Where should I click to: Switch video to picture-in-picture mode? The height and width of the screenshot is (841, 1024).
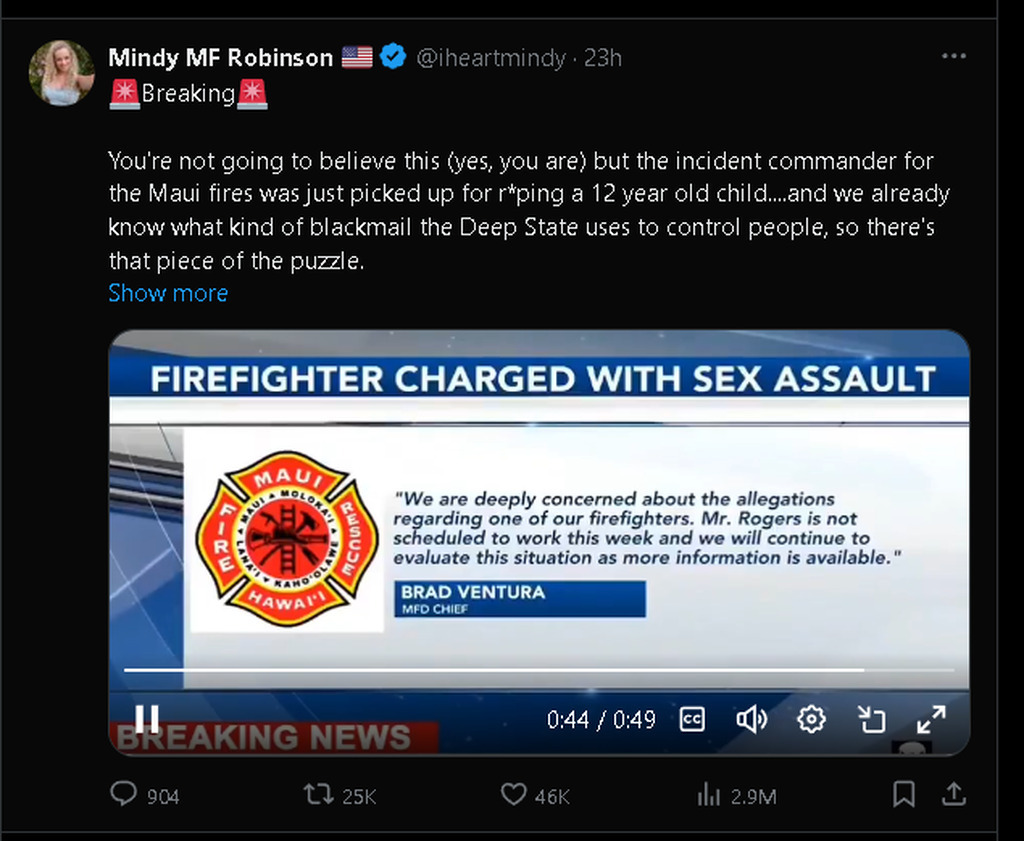point(872,719)
